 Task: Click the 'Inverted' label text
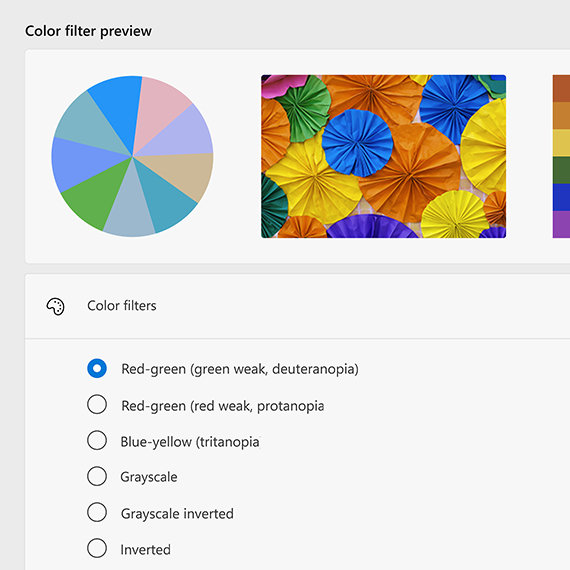point(145,550)
